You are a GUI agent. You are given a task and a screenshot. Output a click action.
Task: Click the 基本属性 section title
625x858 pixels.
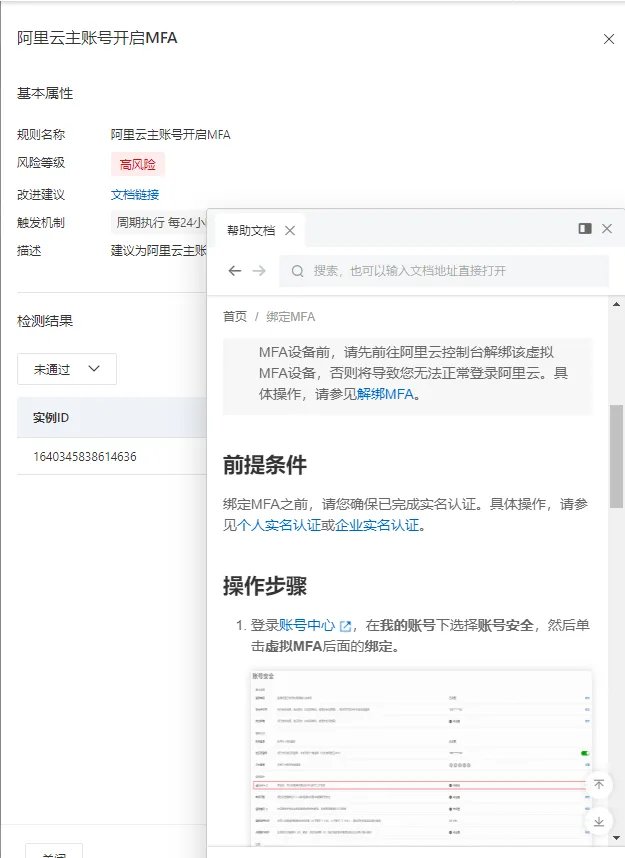(45, 94)
